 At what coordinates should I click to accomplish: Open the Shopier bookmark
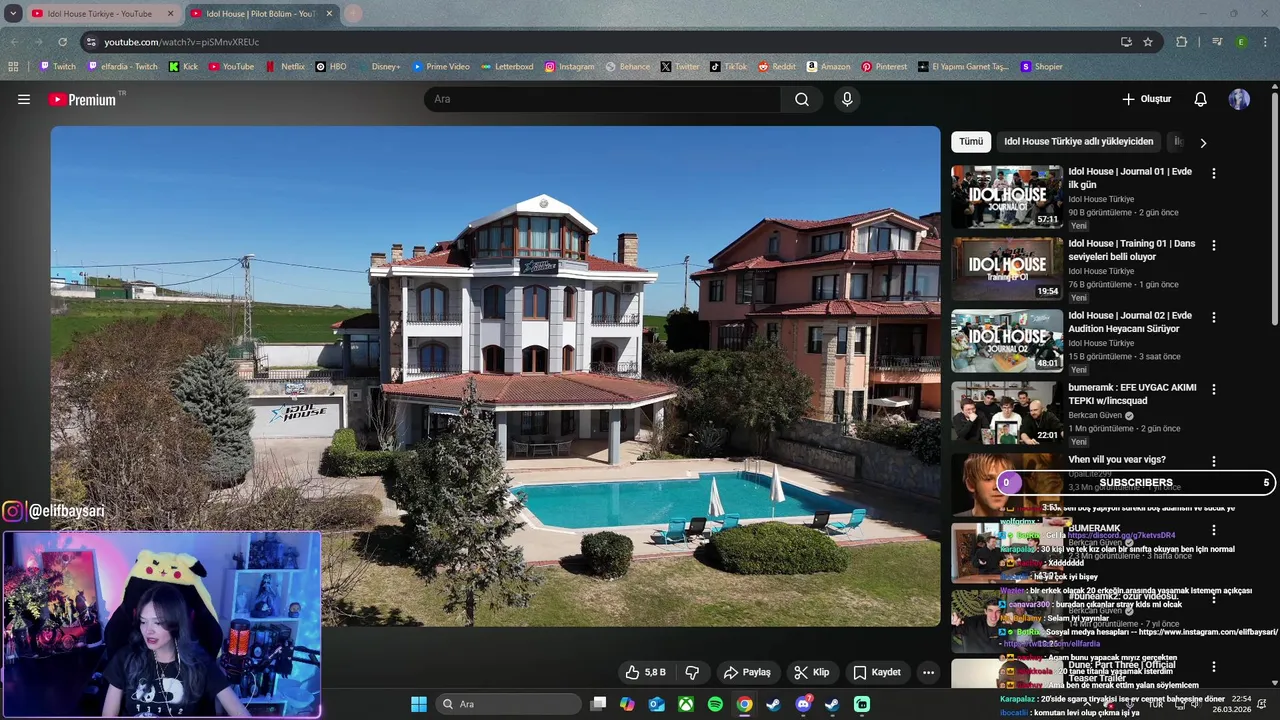[1041, 67]
